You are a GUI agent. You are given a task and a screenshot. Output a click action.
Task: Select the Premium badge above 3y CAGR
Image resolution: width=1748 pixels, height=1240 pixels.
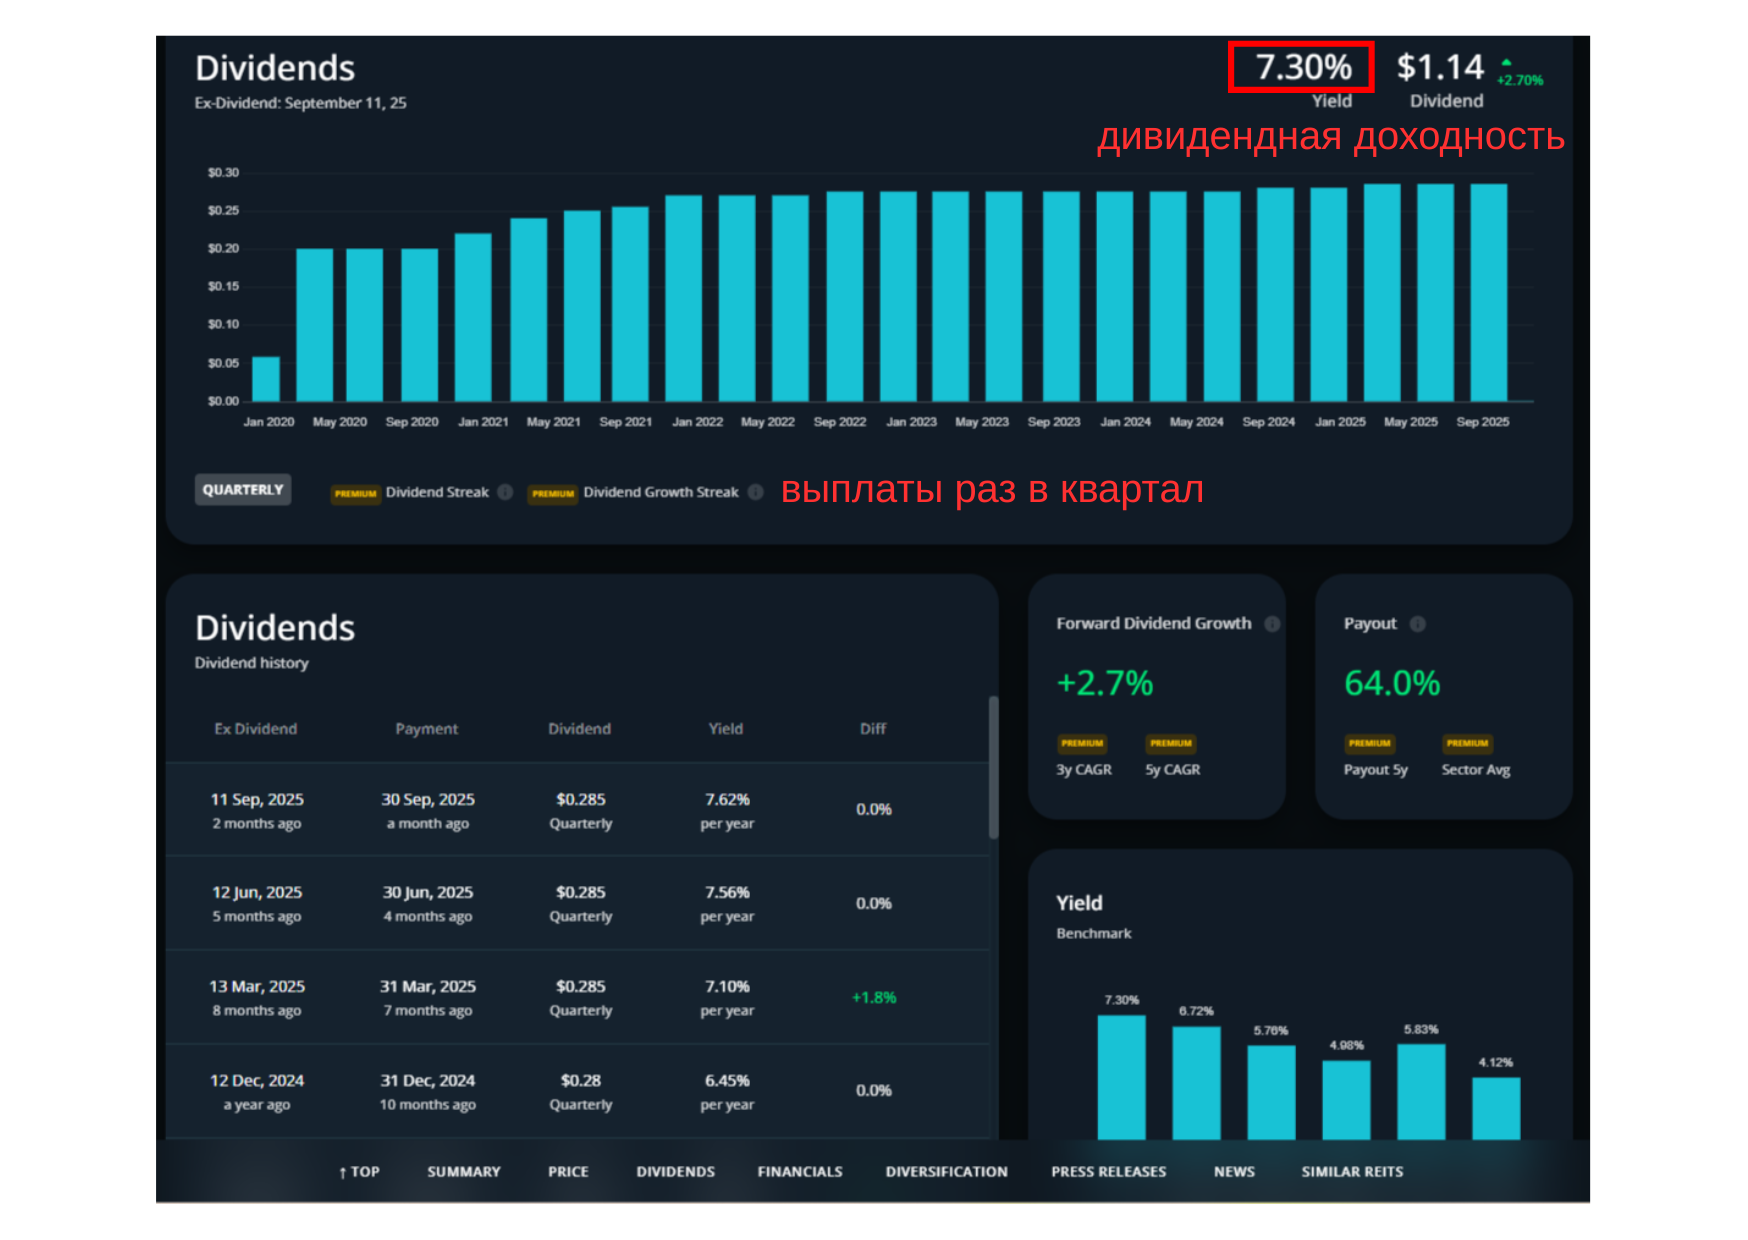tap(1082, 743)
